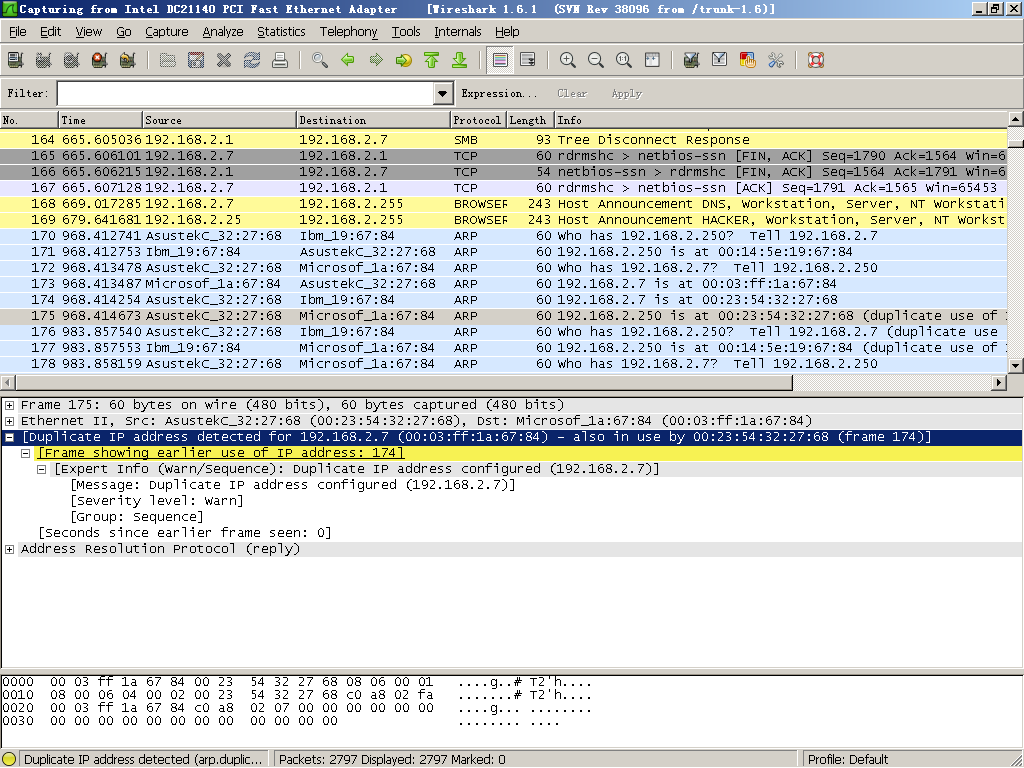Edit capture filters toolbar icon
The image size is (1024, 768).
click(x=692, y=60)
